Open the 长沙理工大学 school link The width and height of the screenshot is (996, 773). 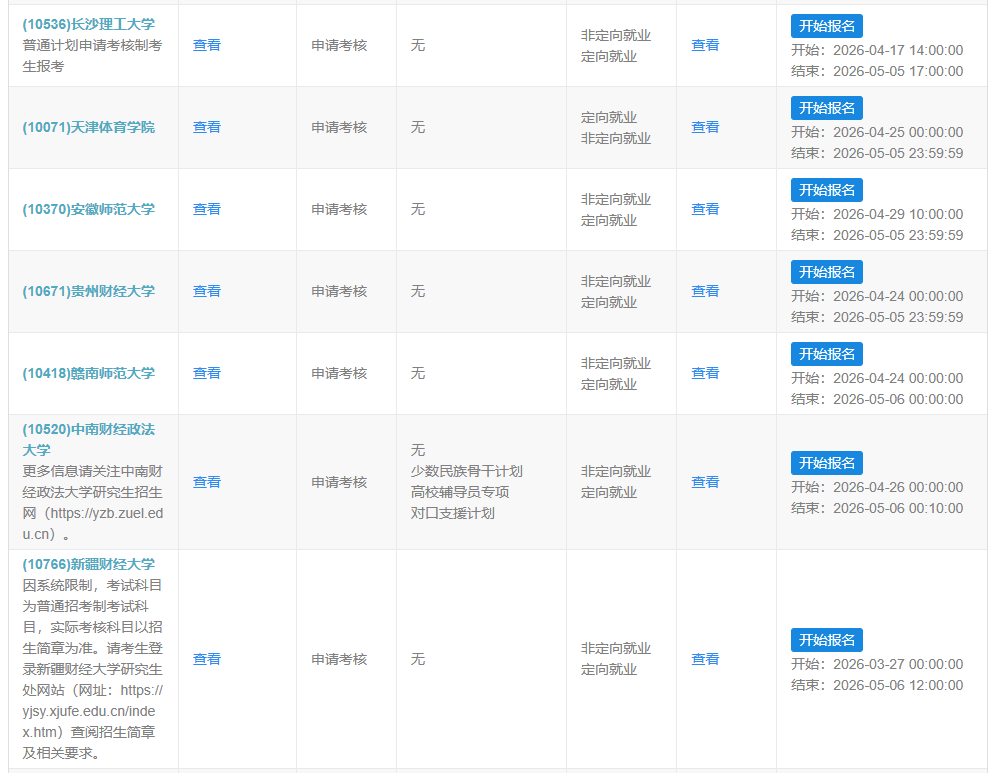click(88, 24)
